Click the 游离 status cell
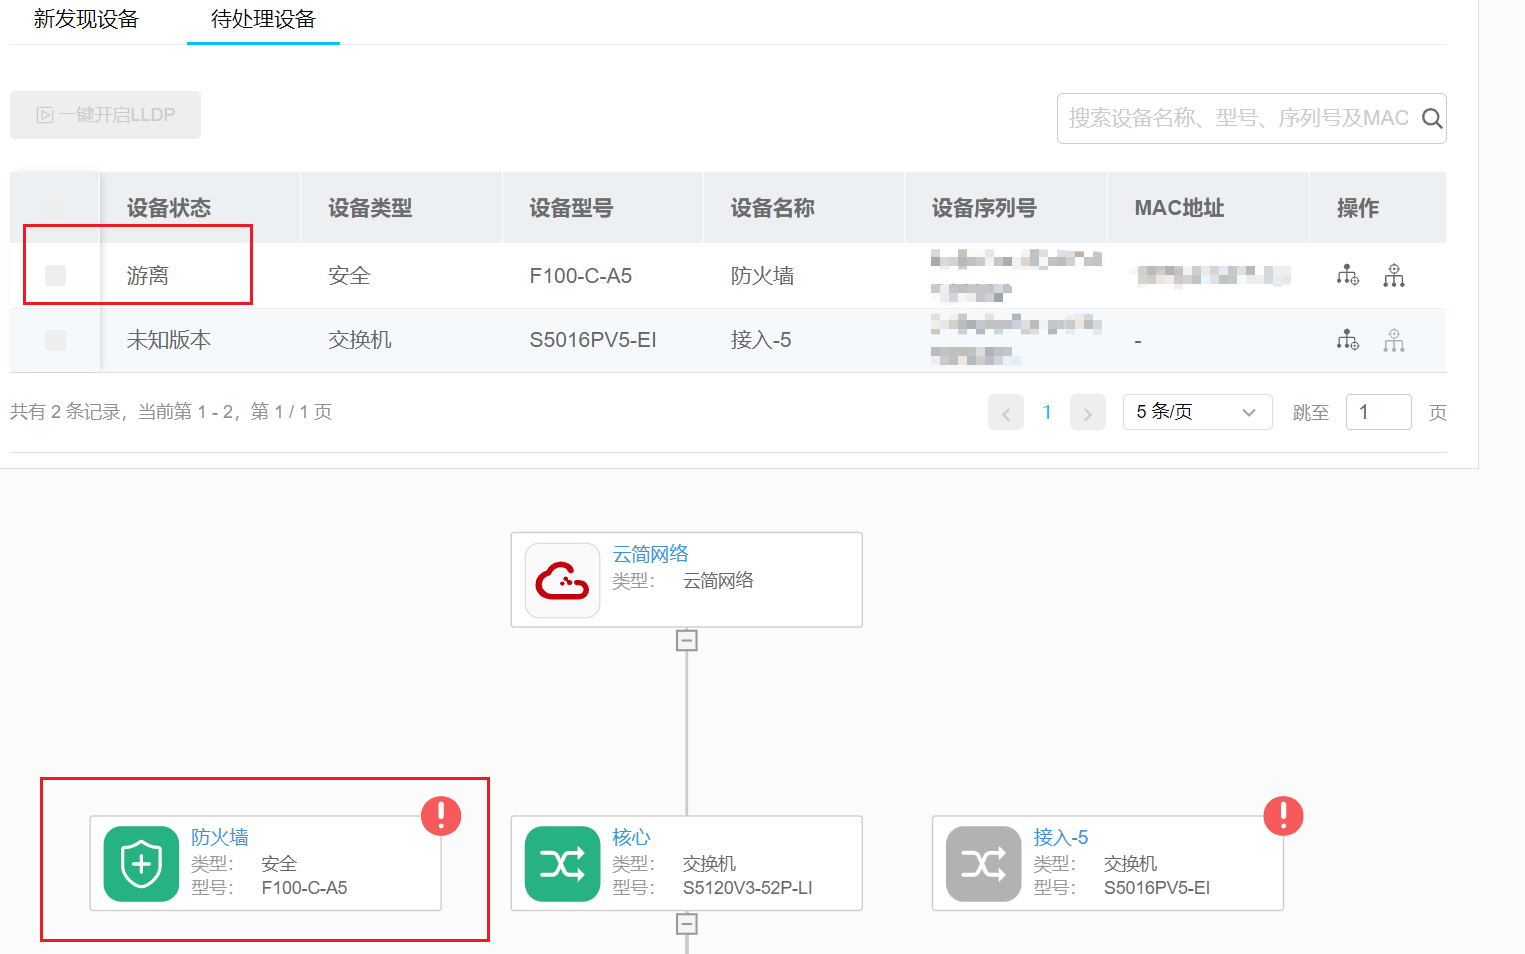1525x954 pixels. 148,276
